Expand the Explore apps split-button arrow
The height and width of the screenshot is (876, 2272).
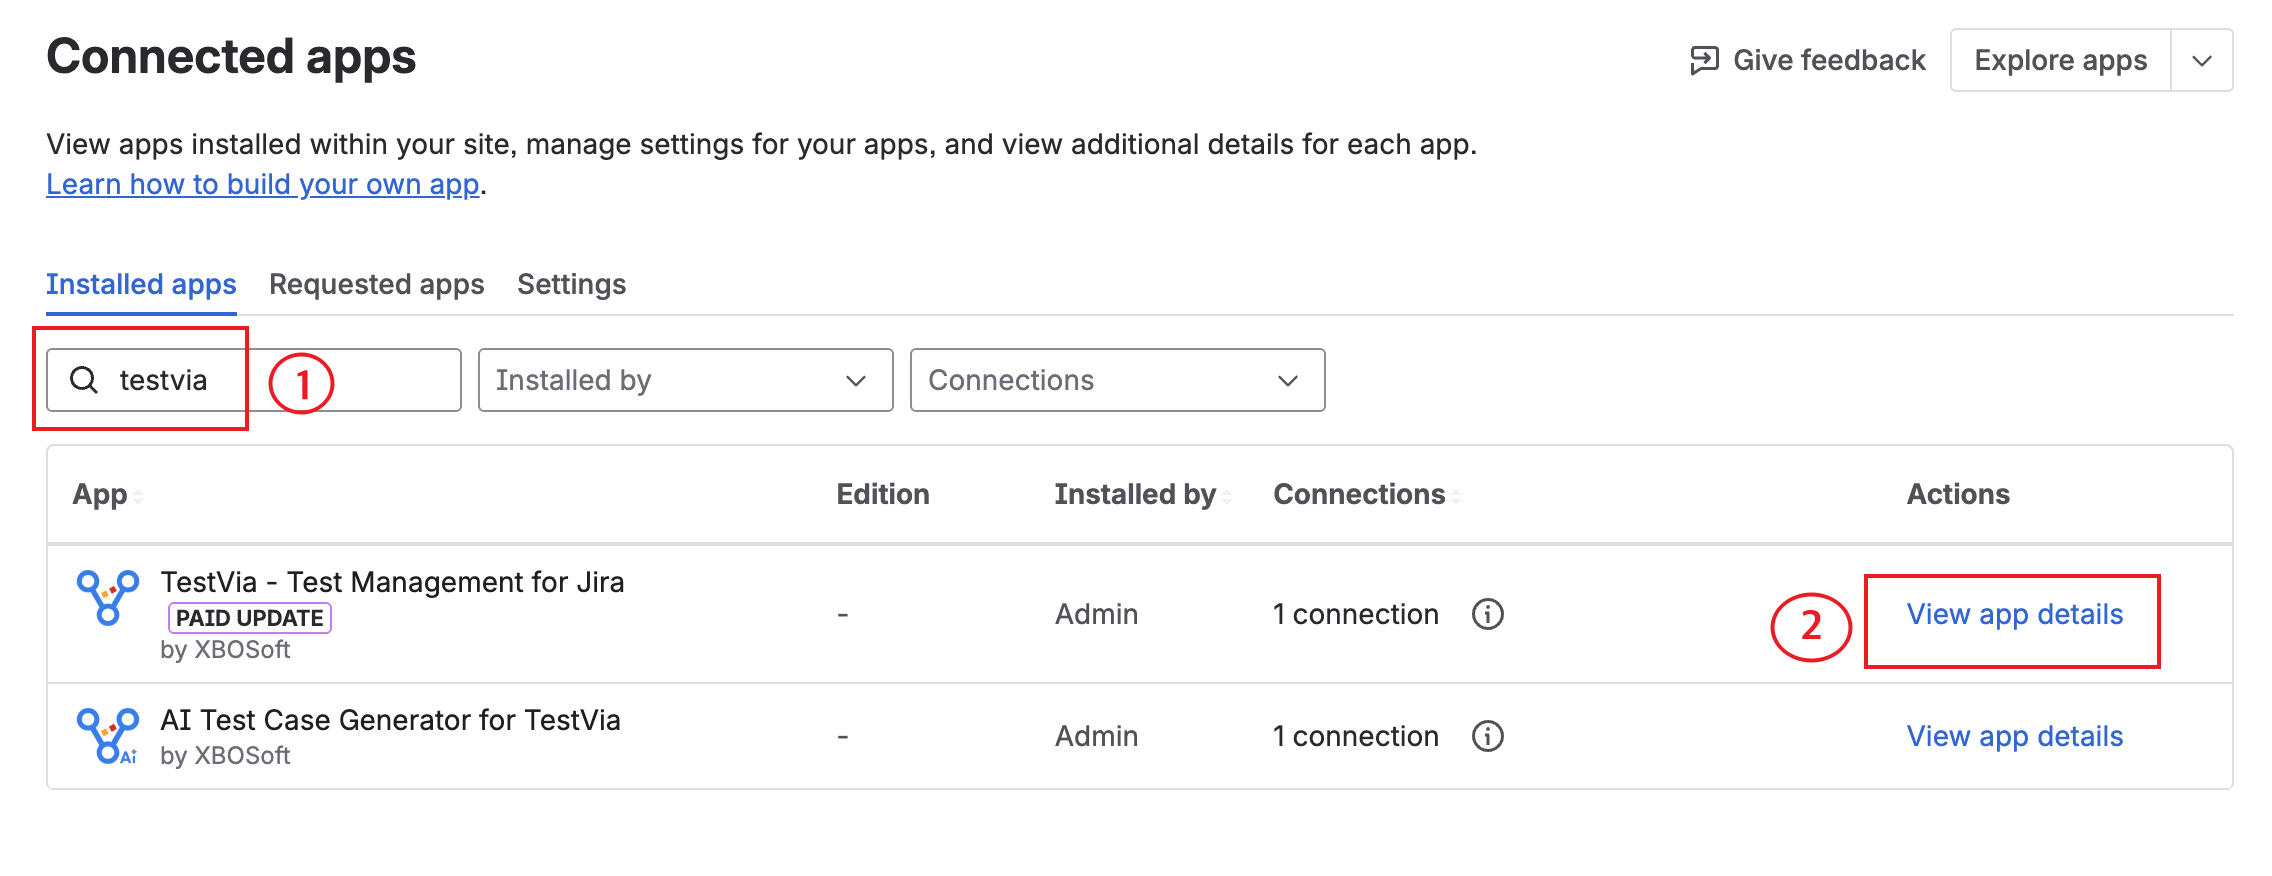(x=2202, y=60)
